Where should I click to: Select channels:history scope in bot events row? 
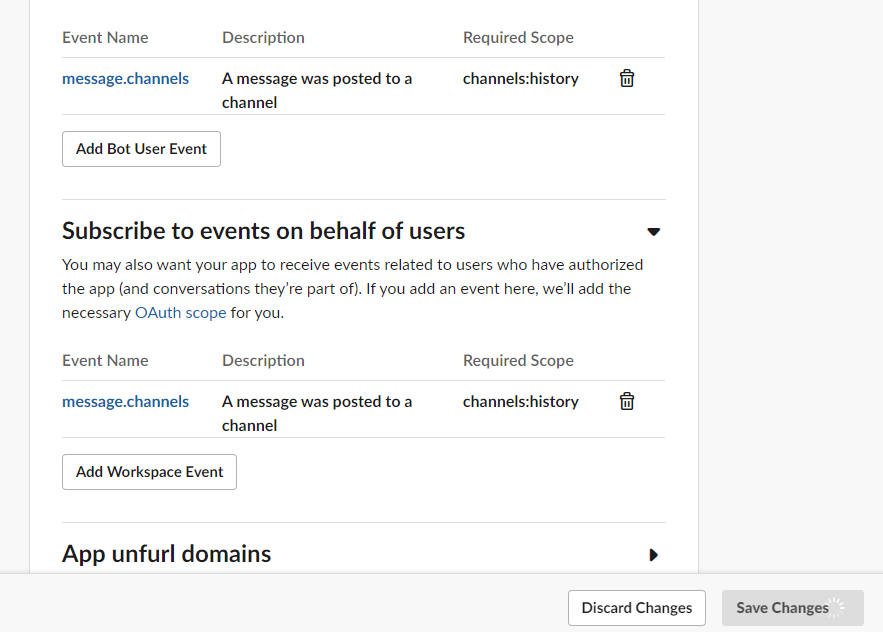[x=521, y=78]
